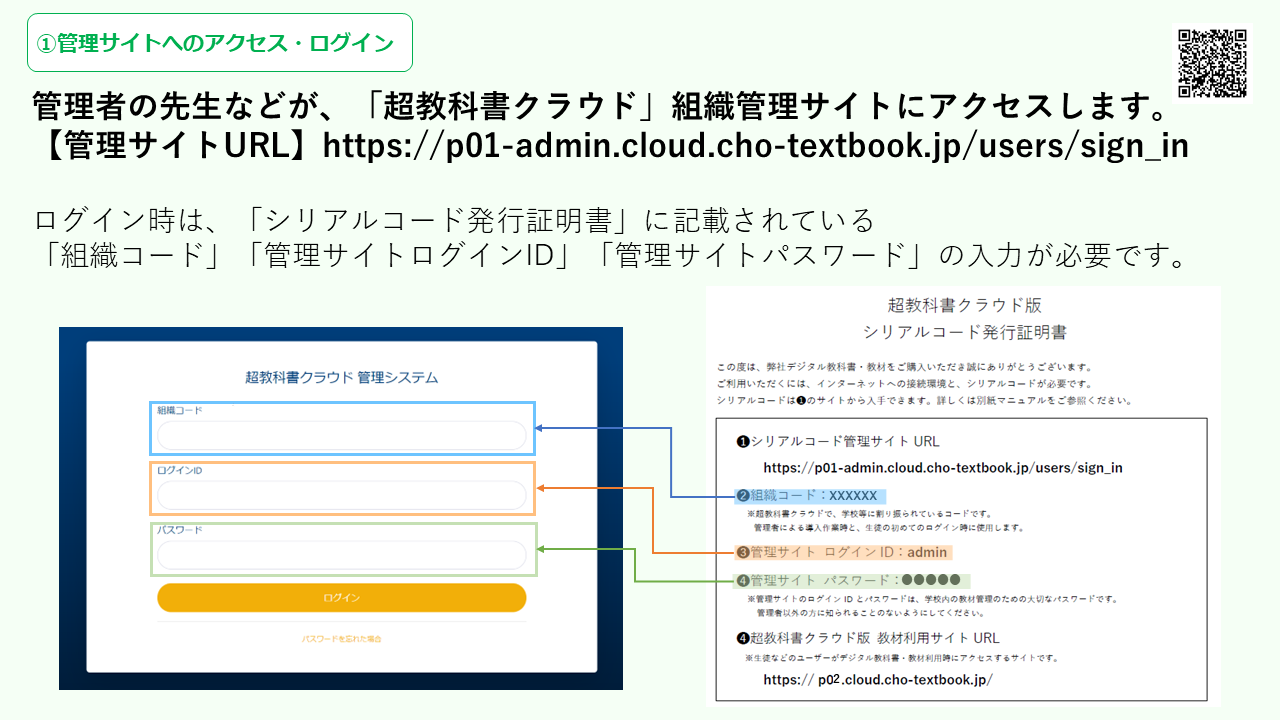
Task: Click the パスワード input field
Action: (x=341, y=555)
